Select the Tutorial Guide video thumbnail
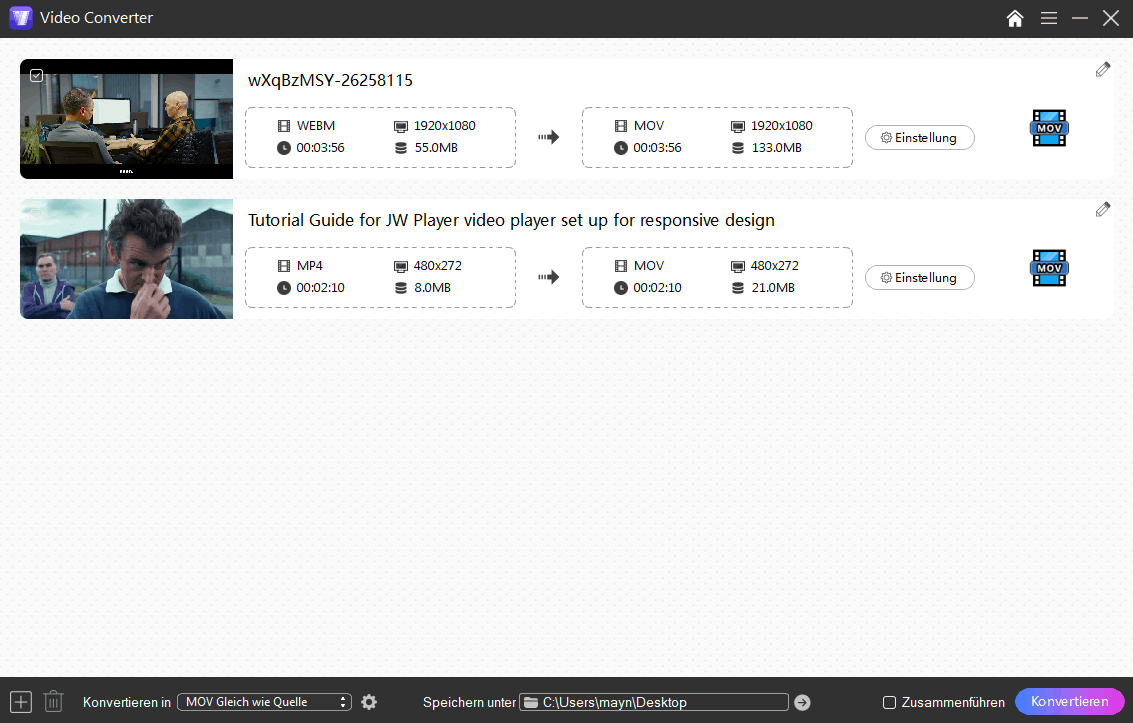The image size is (1133, 723). click(126, 259)
